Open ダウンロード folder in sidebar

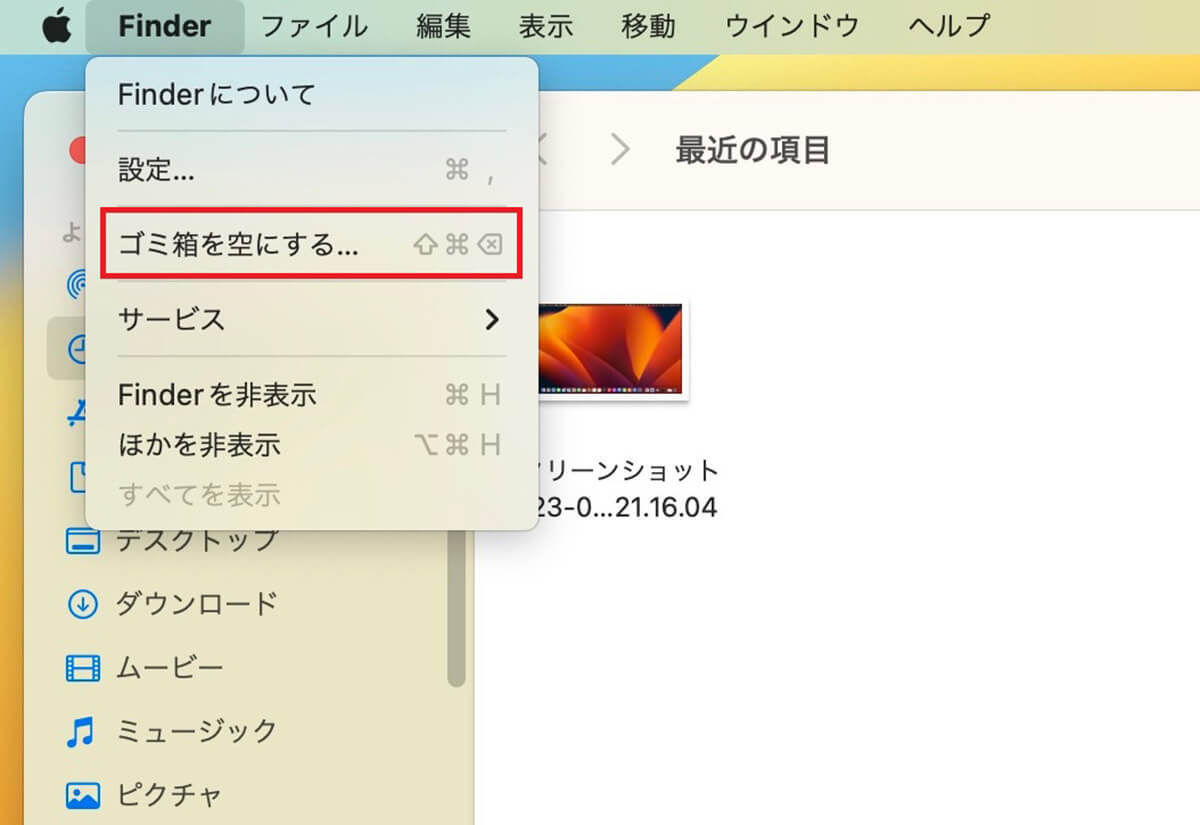197,604
